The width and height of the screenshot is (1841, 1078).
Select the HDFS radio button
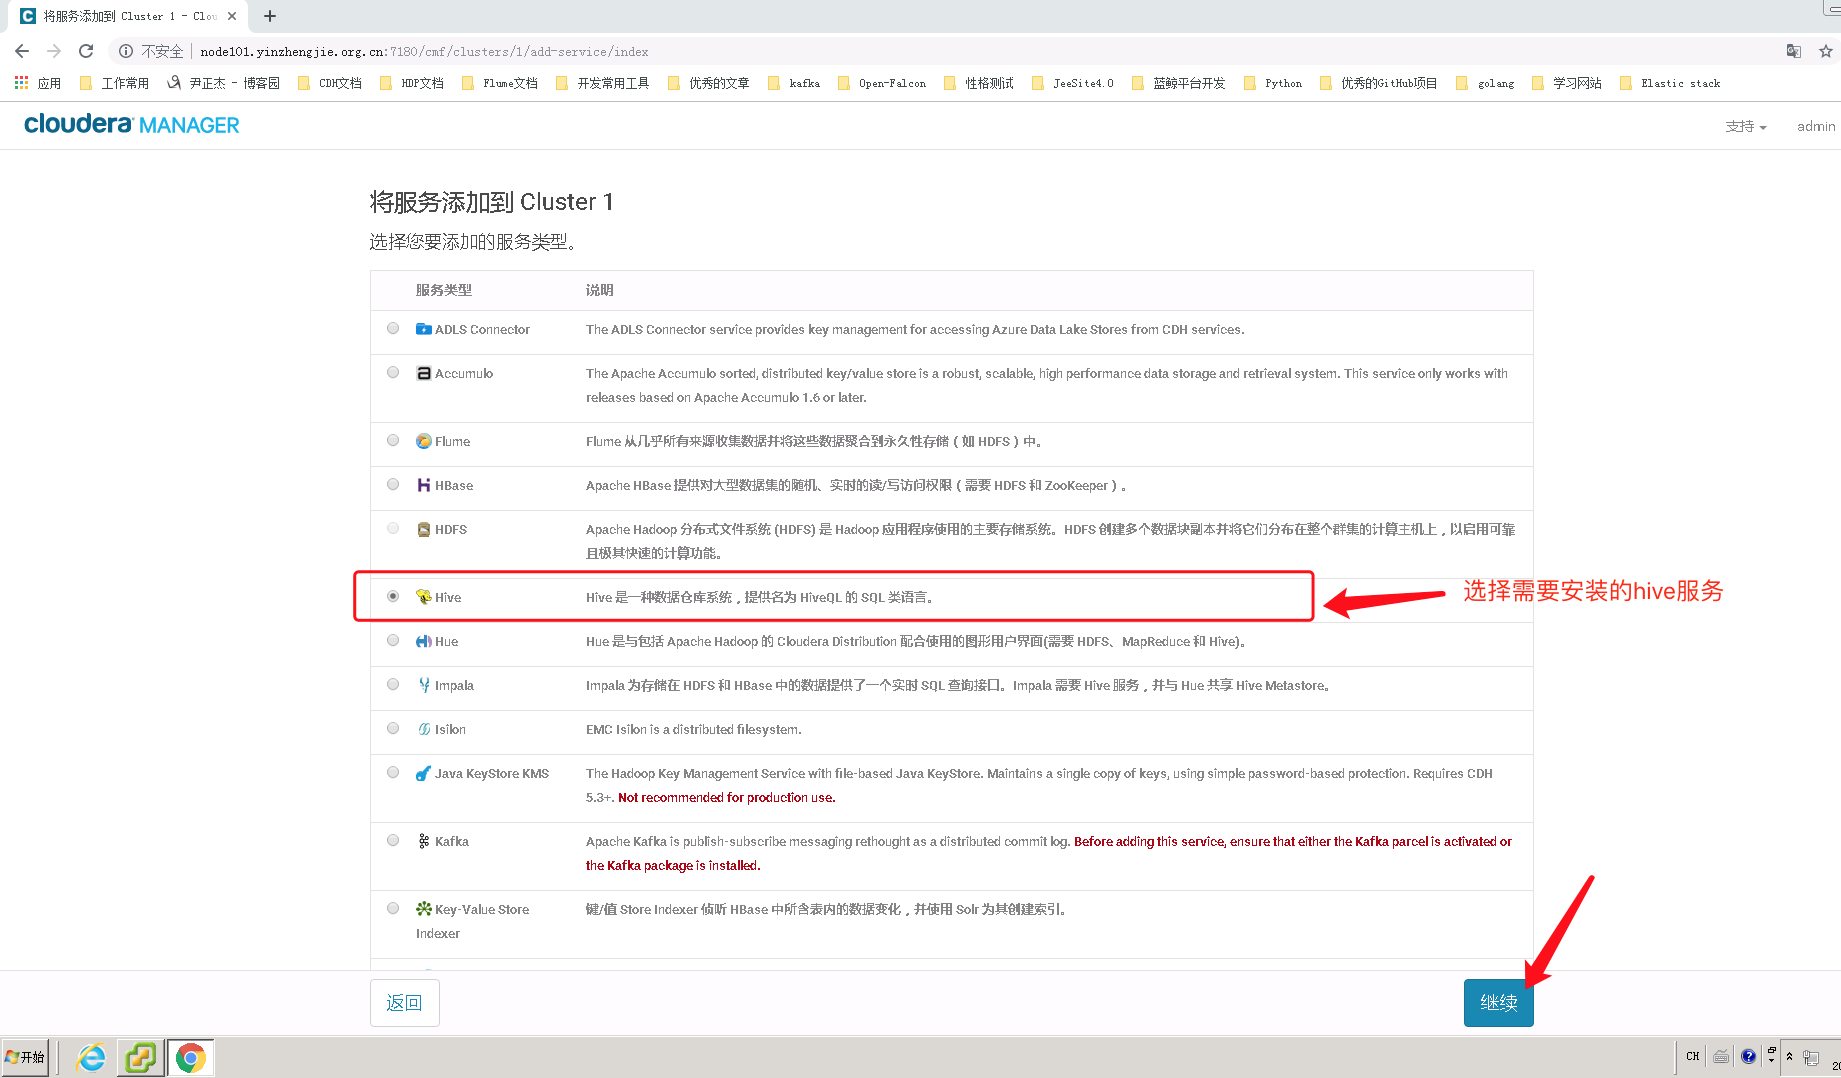point(392,529)
